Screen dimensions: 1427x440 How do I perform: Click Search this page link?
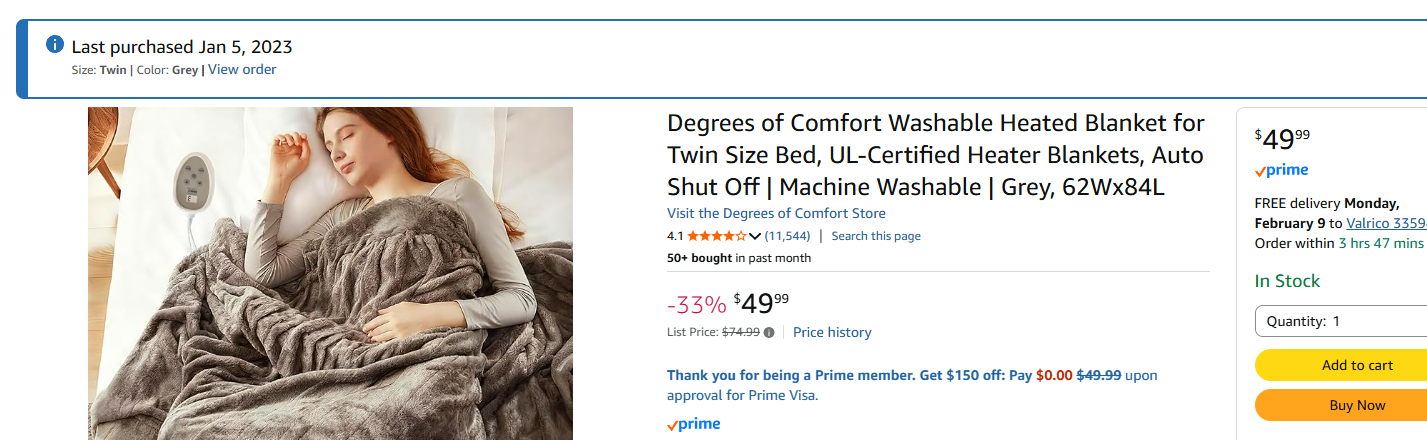876,236
